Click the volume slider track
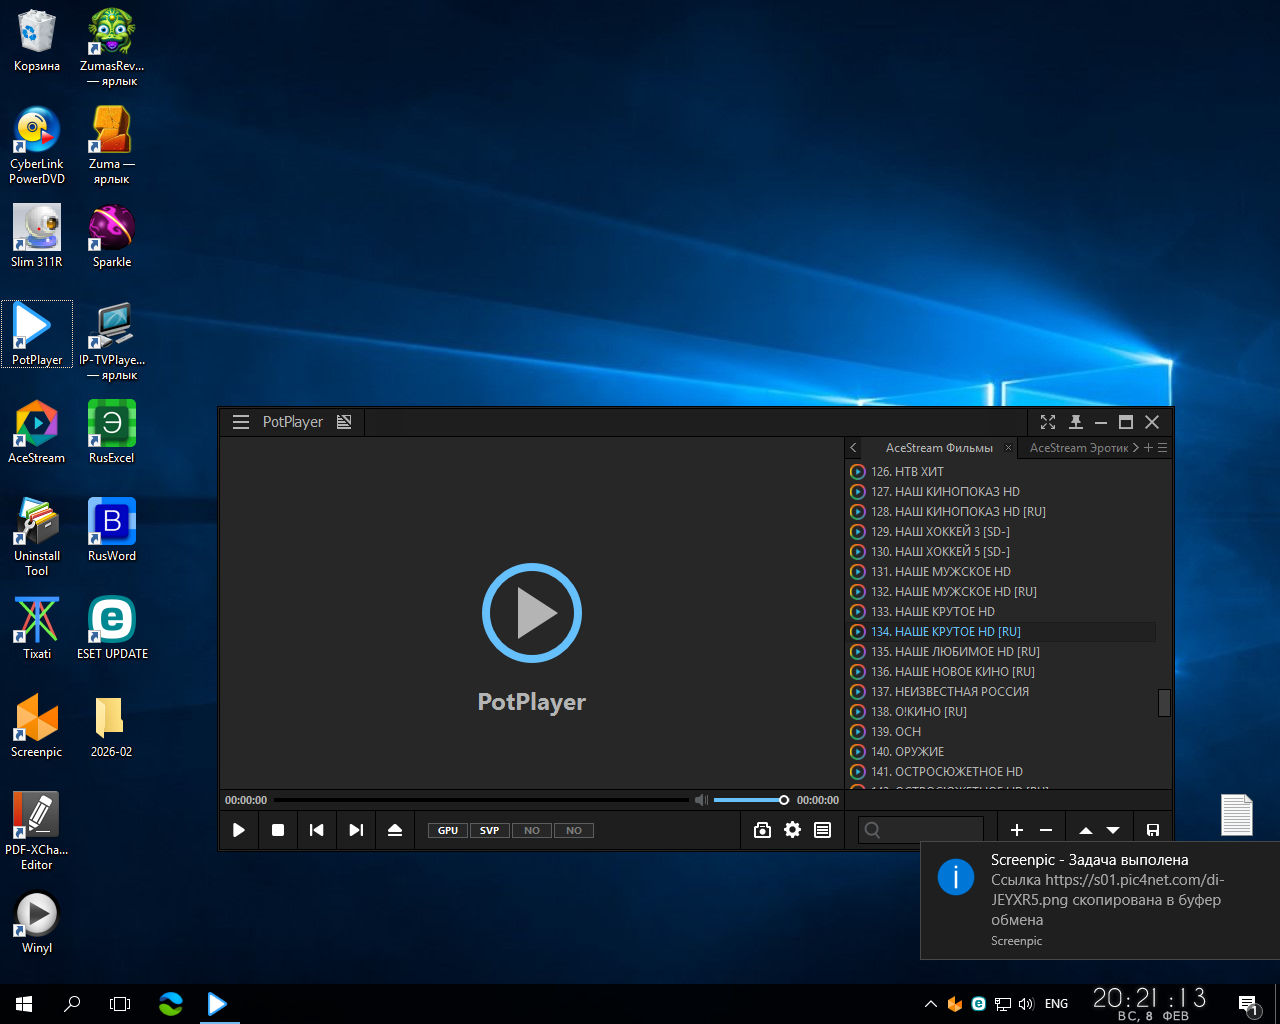Viewport: 1280px width, 1024px height. [x=748, y=800]
